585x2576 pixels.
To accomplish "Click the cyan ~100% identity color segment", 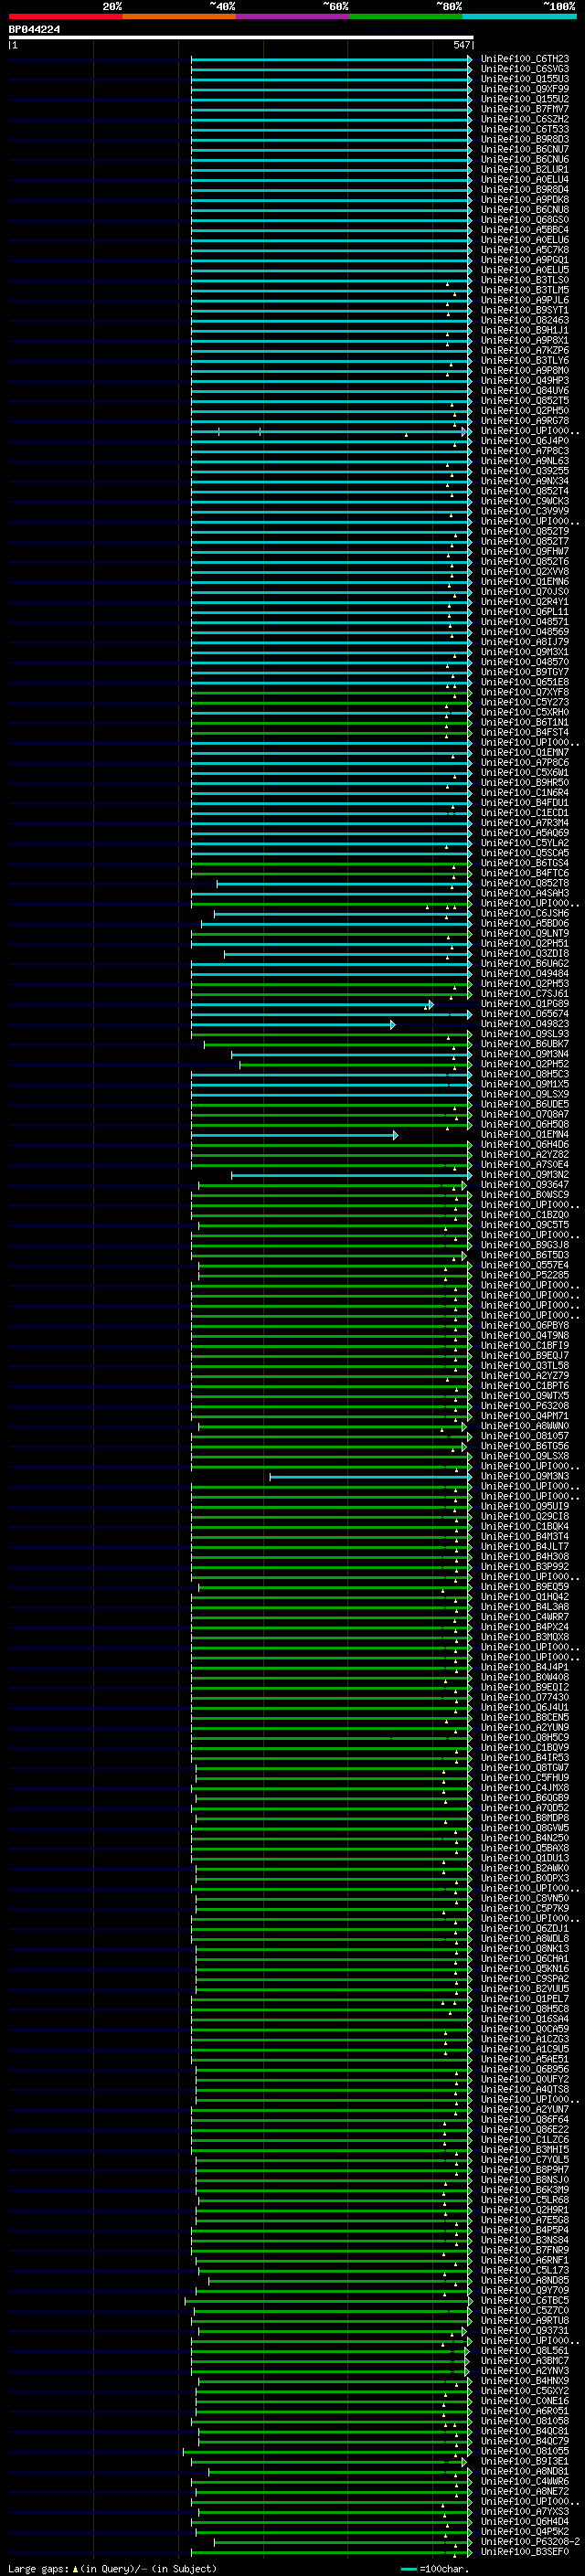I will pyautogui.click(x=519, y=16).
